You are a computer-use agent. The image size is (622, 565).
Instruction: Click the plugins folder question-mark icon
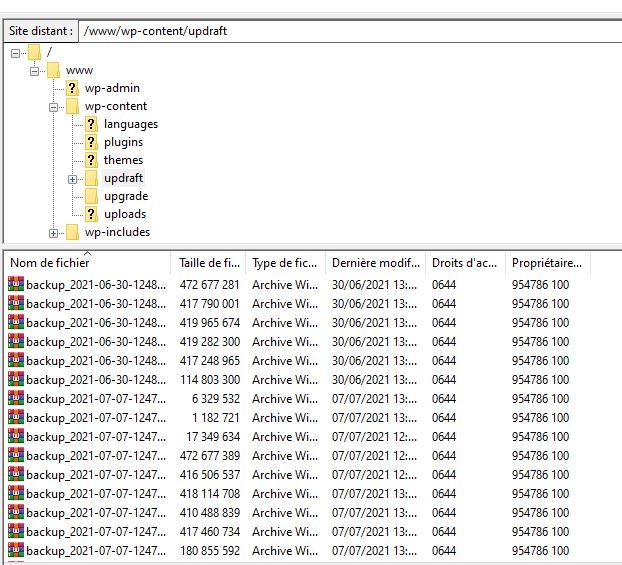pyautogui.click(x=91, y=142)
